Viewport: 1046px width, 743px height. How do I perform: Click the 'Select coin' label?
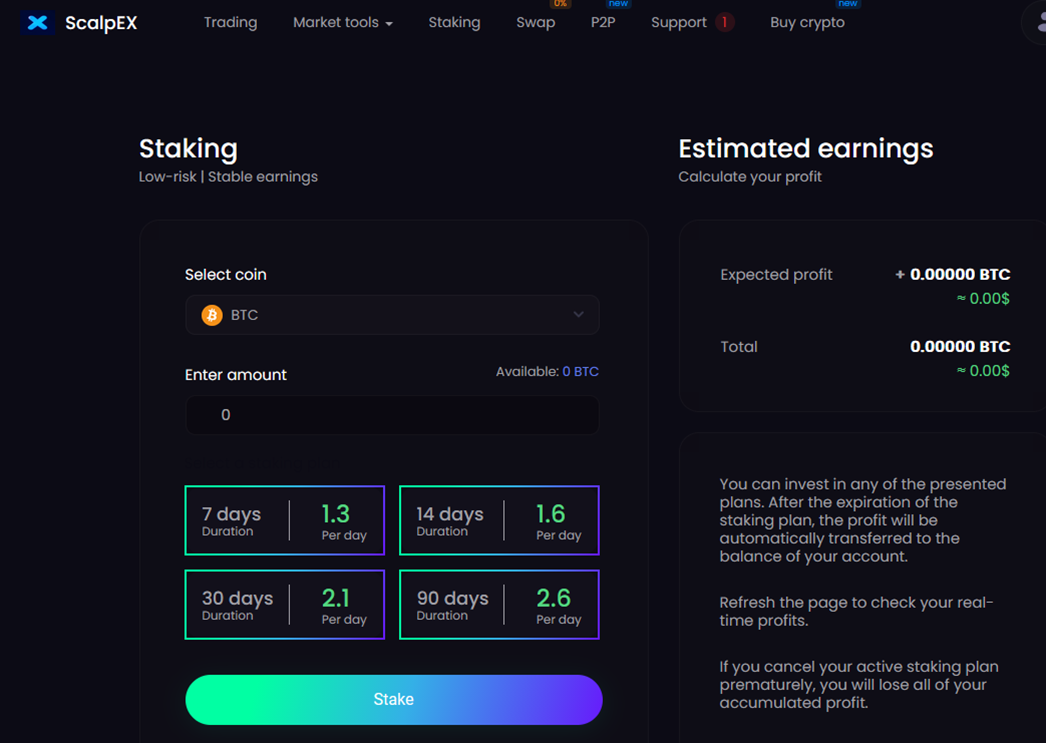[225, 275]
